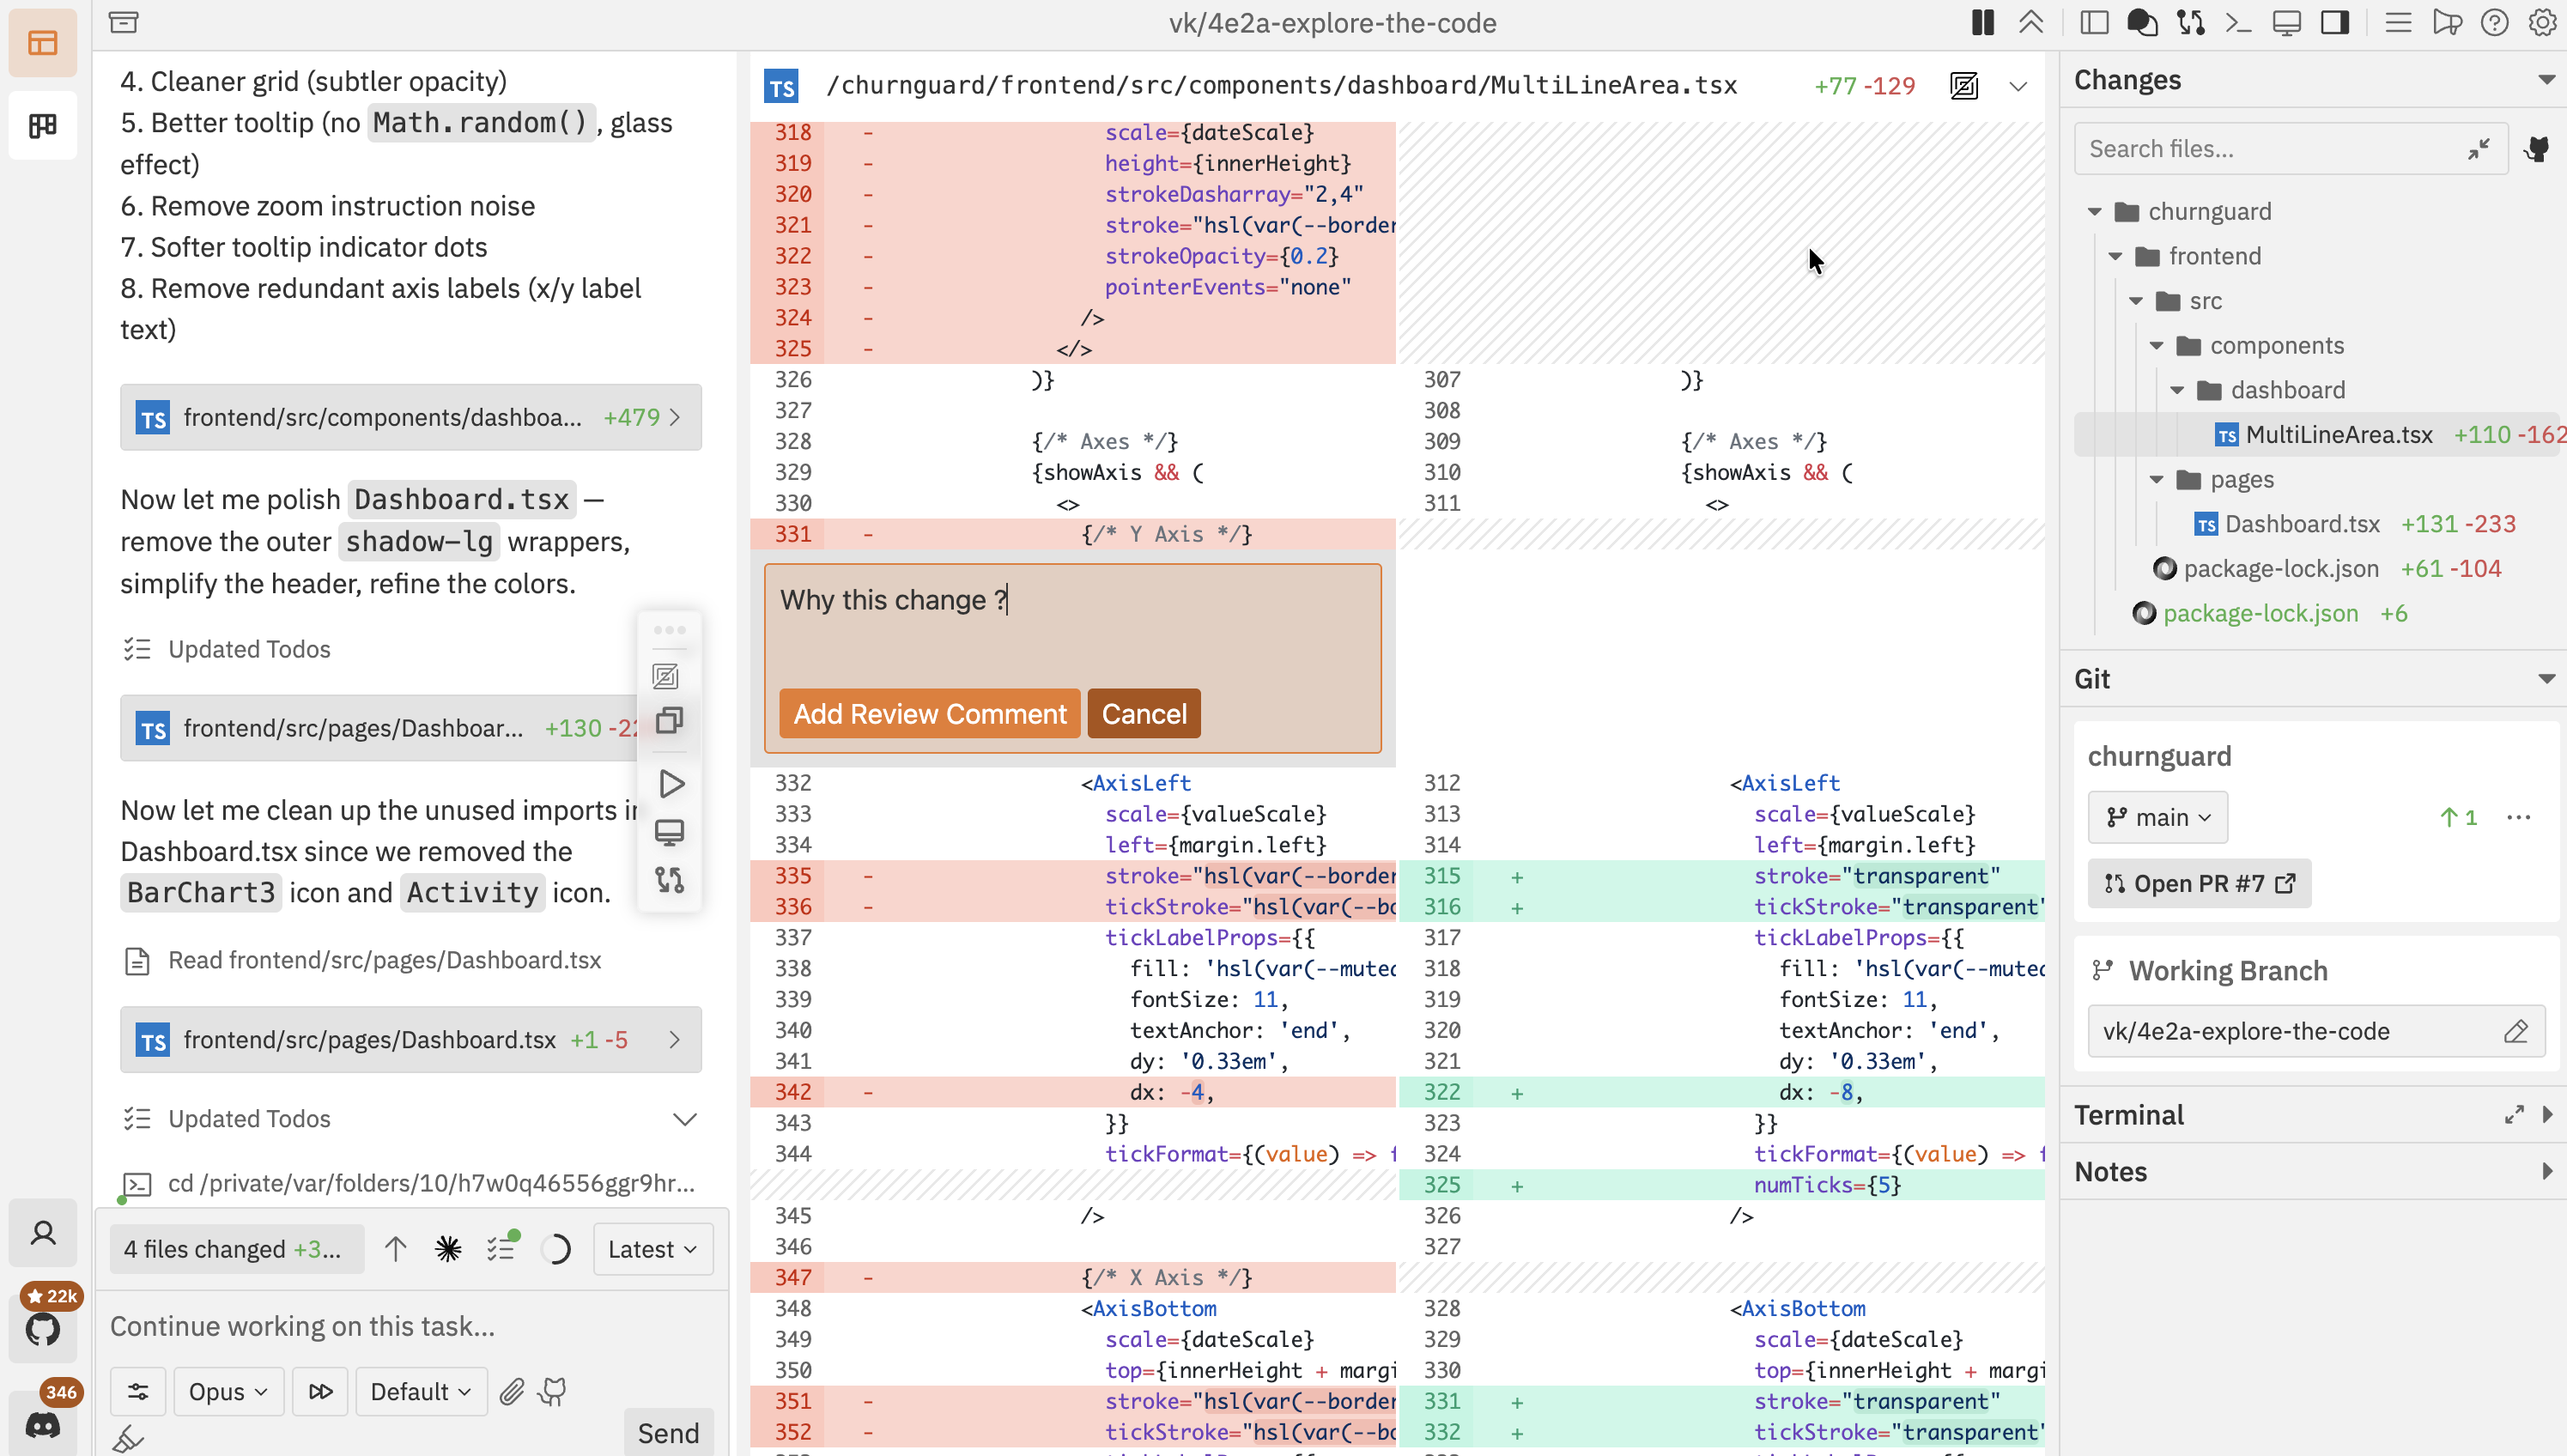This screenshot has width=2567, height=1456.
Task: Open the terminal icon at the top right
Action: point(2239,22)
